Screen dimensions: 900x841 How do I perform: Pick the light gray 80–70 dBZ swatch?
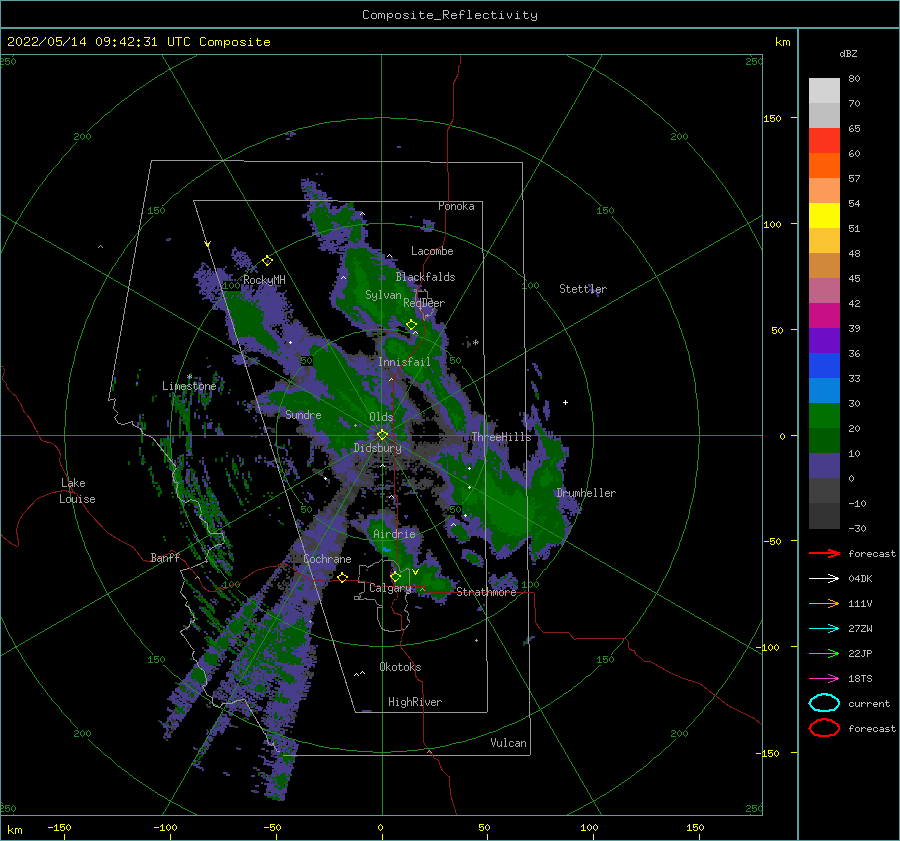[824, 91]
